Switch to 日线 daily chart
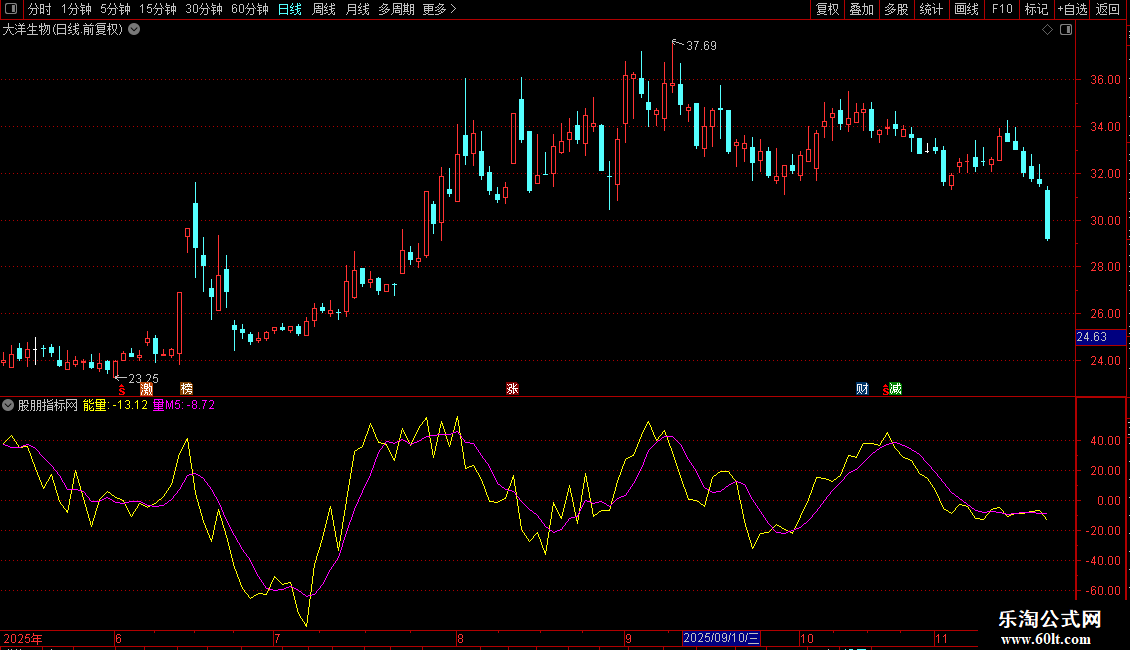Viewport: 1130px width, 650px height. click(290, 9)
